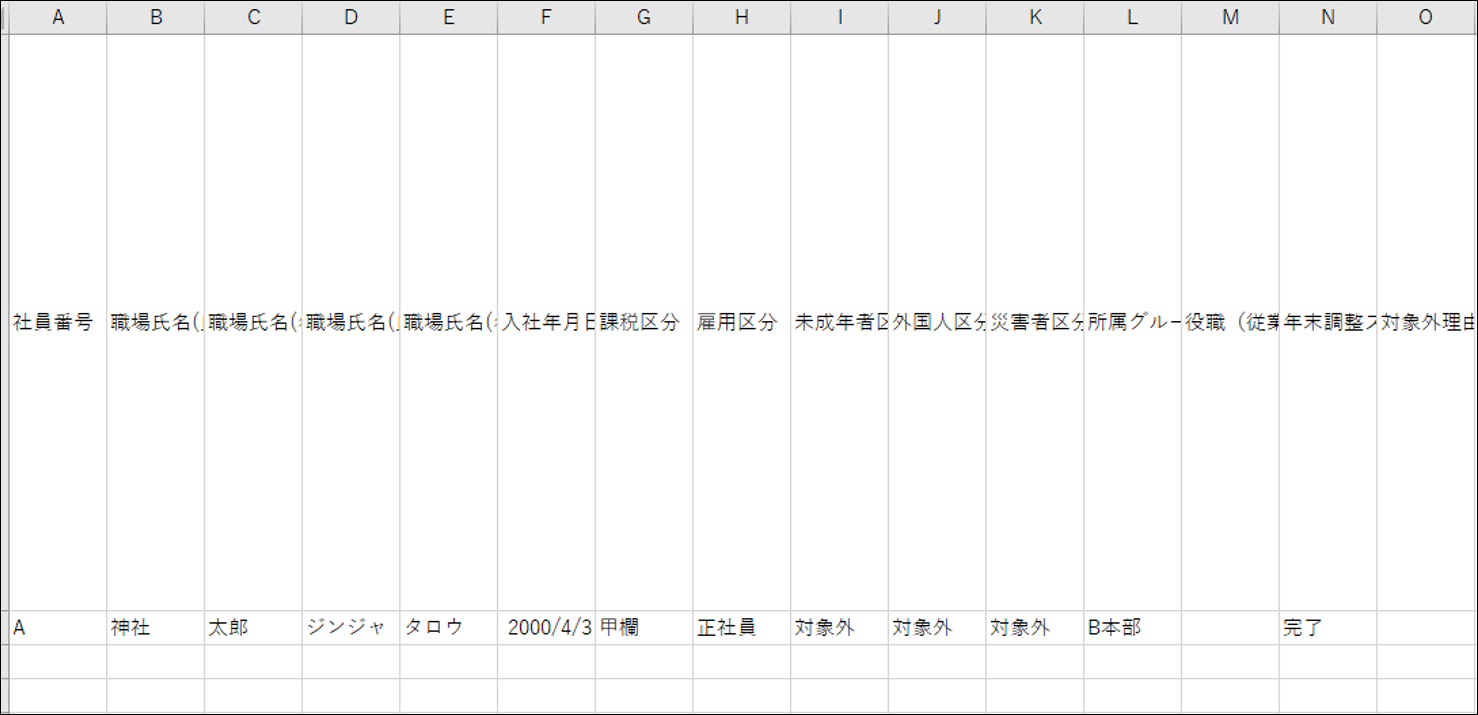Select the 課税区分 header cell
The width and height of the screenshot is (1478, 715).
pyautogui.click(x=643, y=322)
